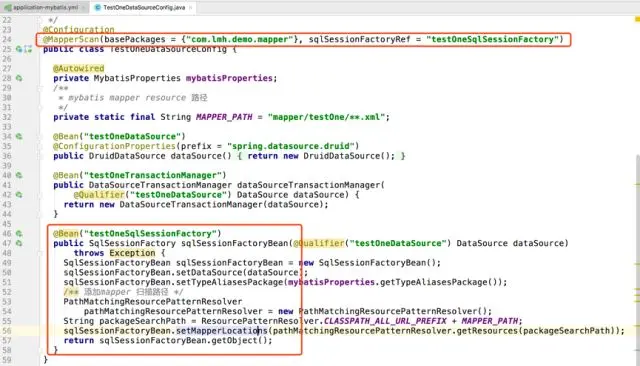Close the TestOneDataSourceConfig.java tab
This screenshot has height=366, width=640.
click(x=190, y=7)
